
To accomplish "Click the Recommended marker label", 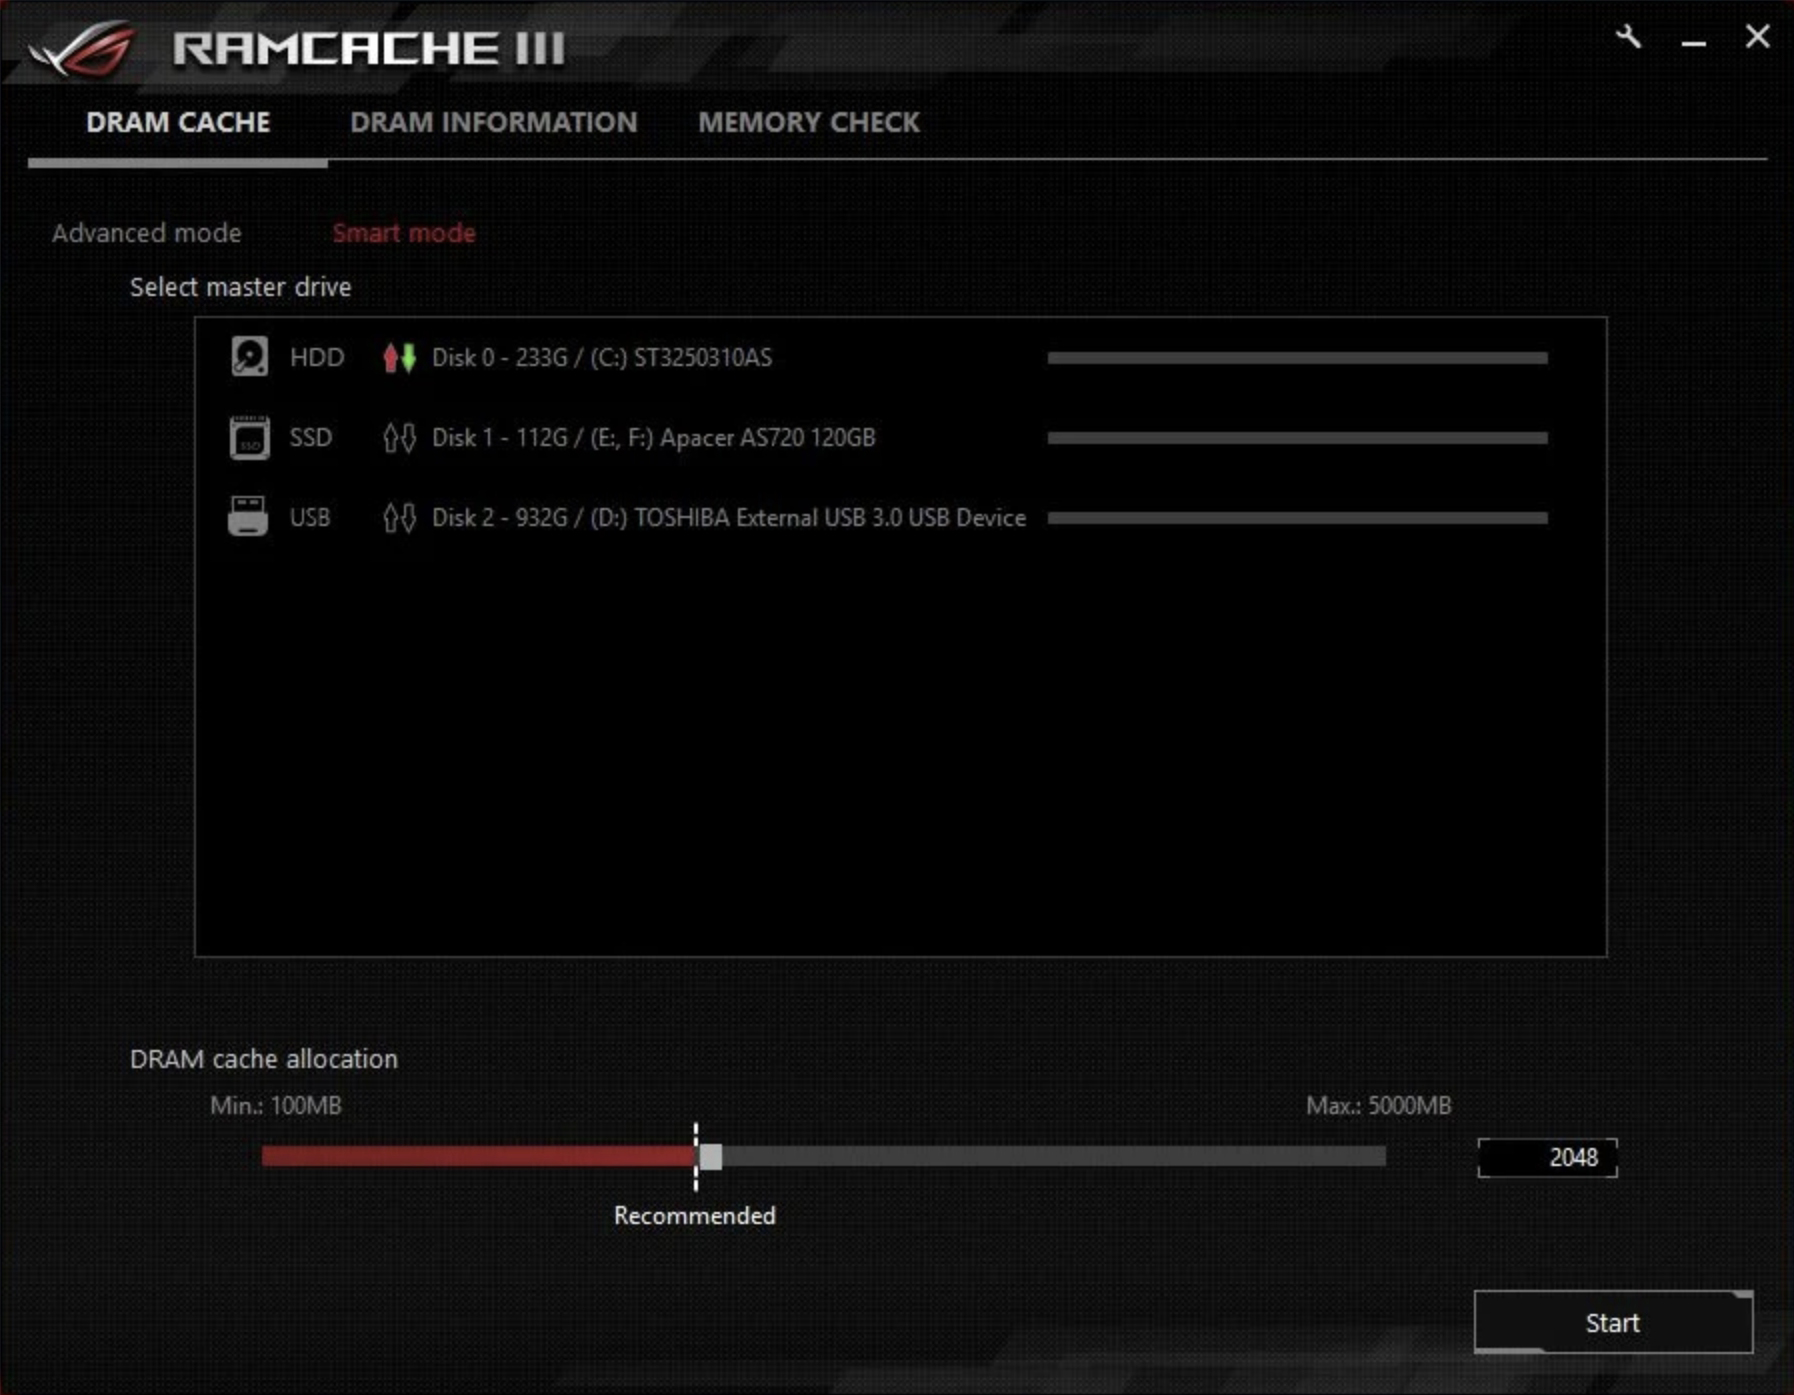I will coord(695,1215).
